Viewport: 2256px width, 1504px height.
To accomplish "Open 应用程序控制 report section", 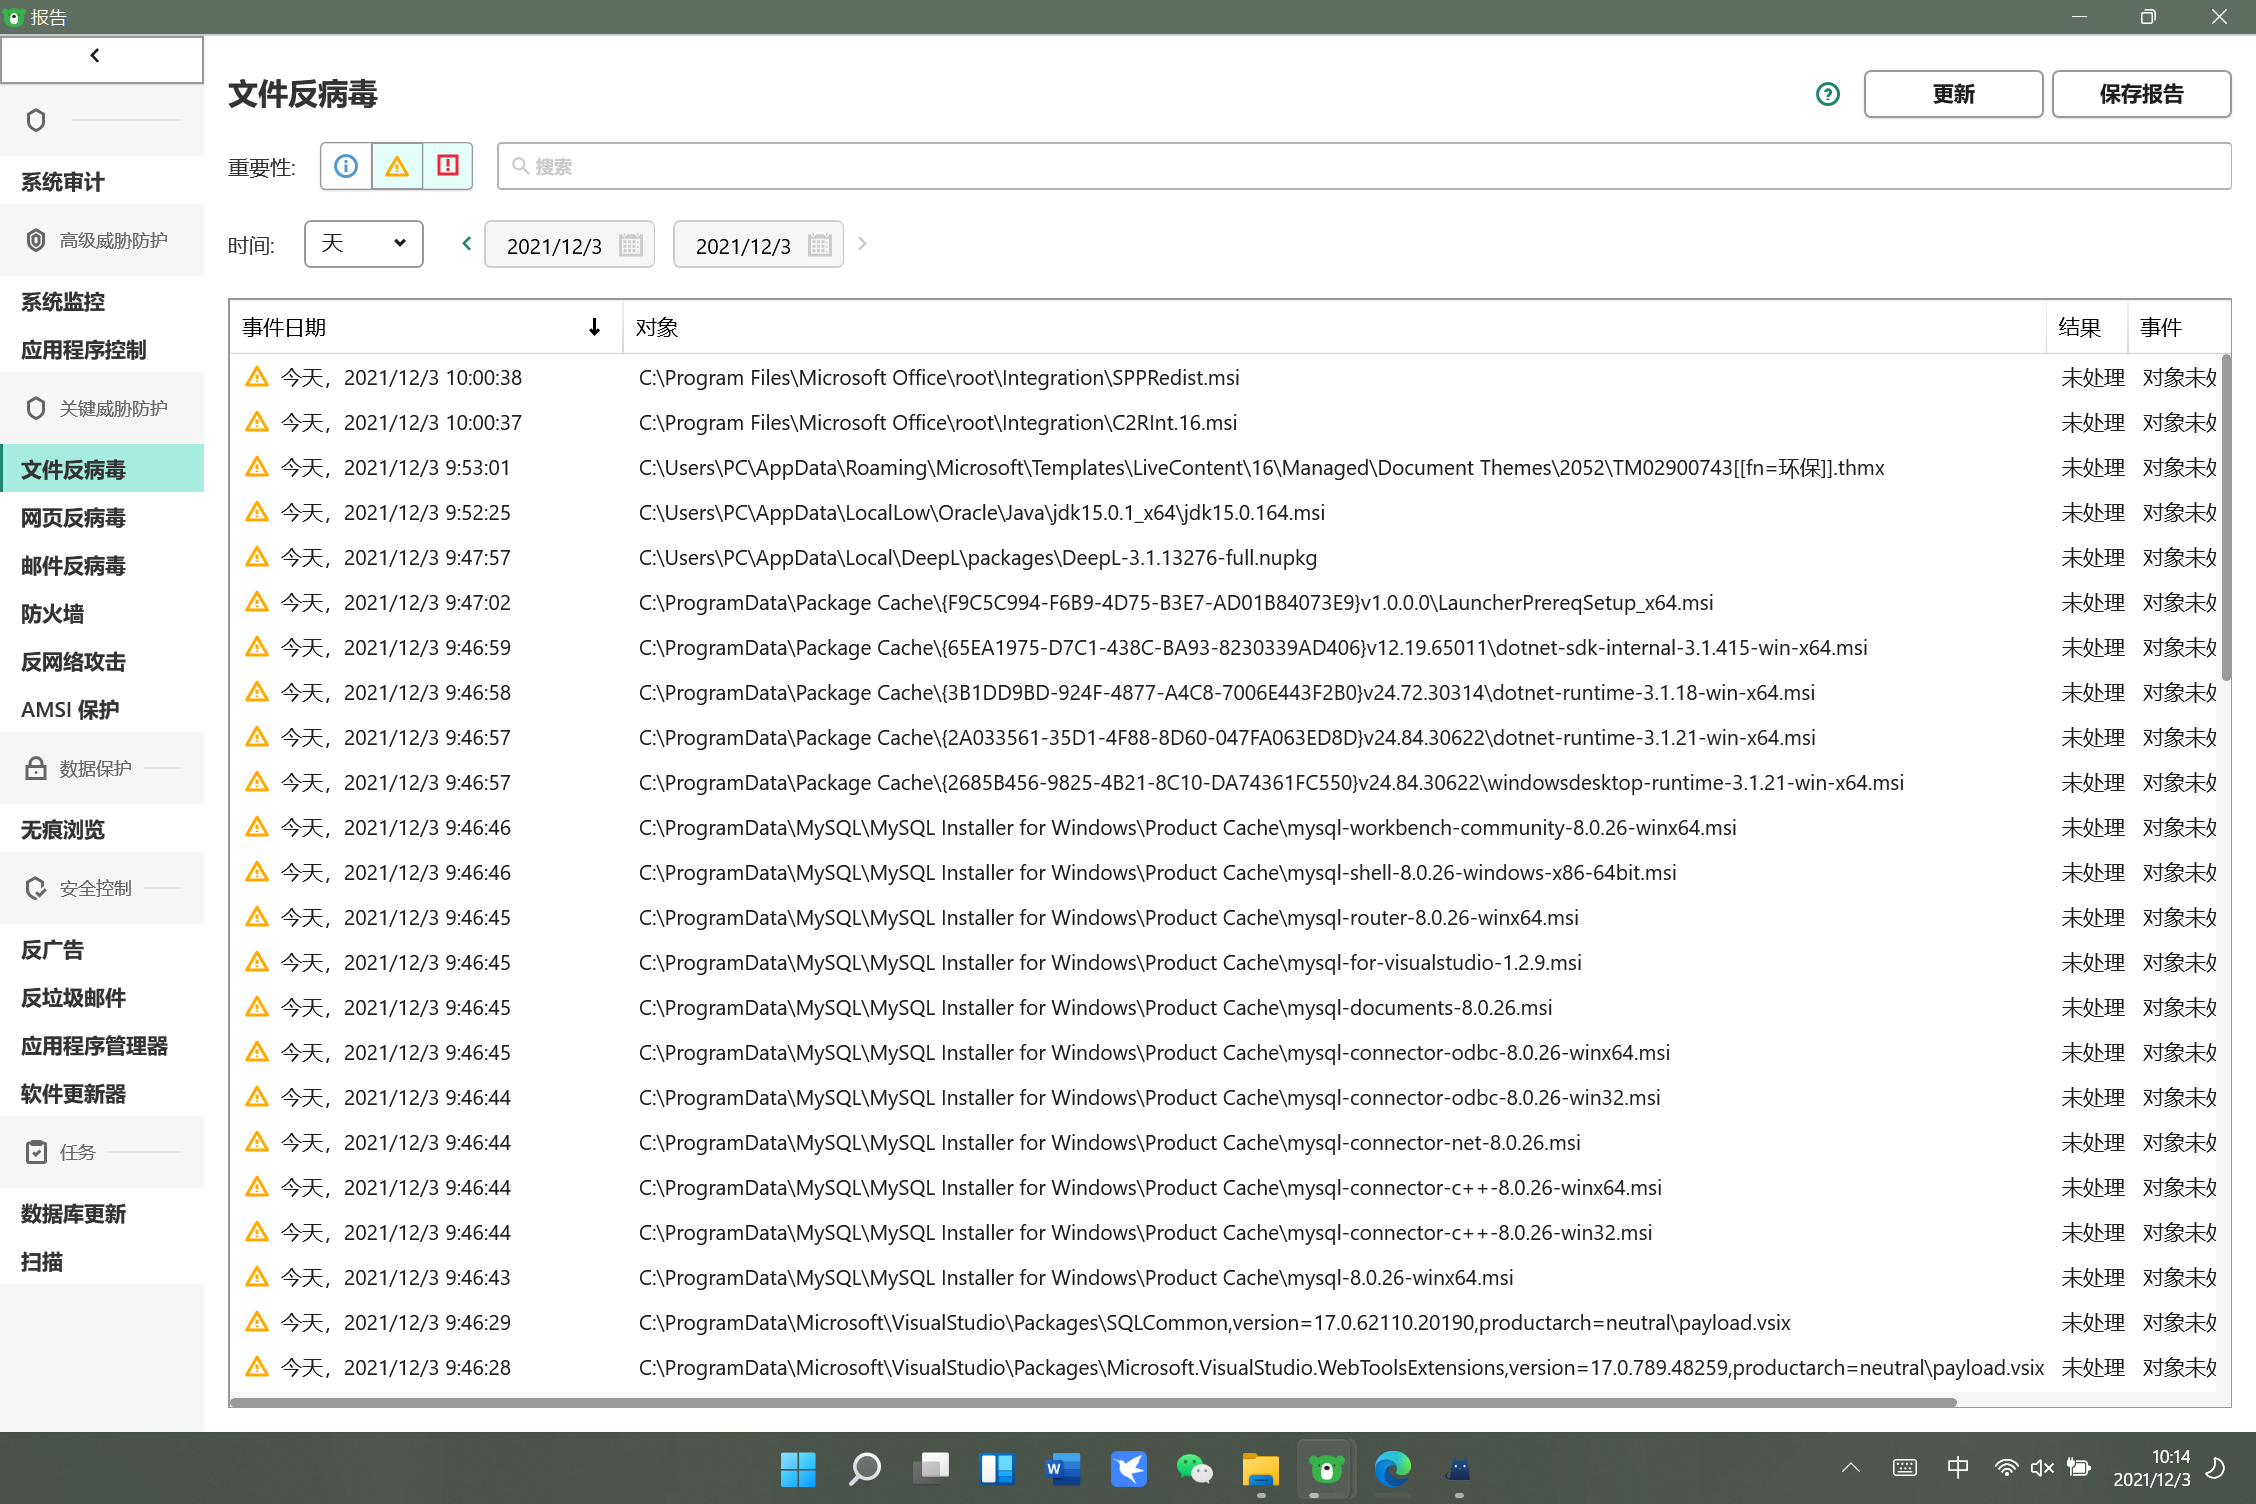I will [102, 350].
